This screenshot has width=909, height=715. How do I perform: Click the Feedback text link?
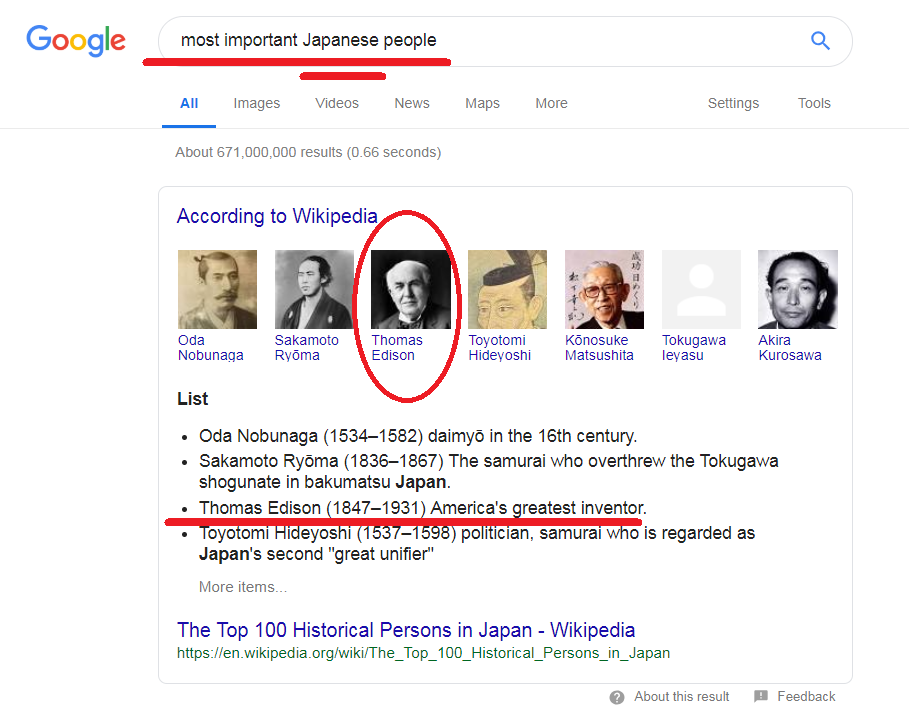click(x=806, y=696)
